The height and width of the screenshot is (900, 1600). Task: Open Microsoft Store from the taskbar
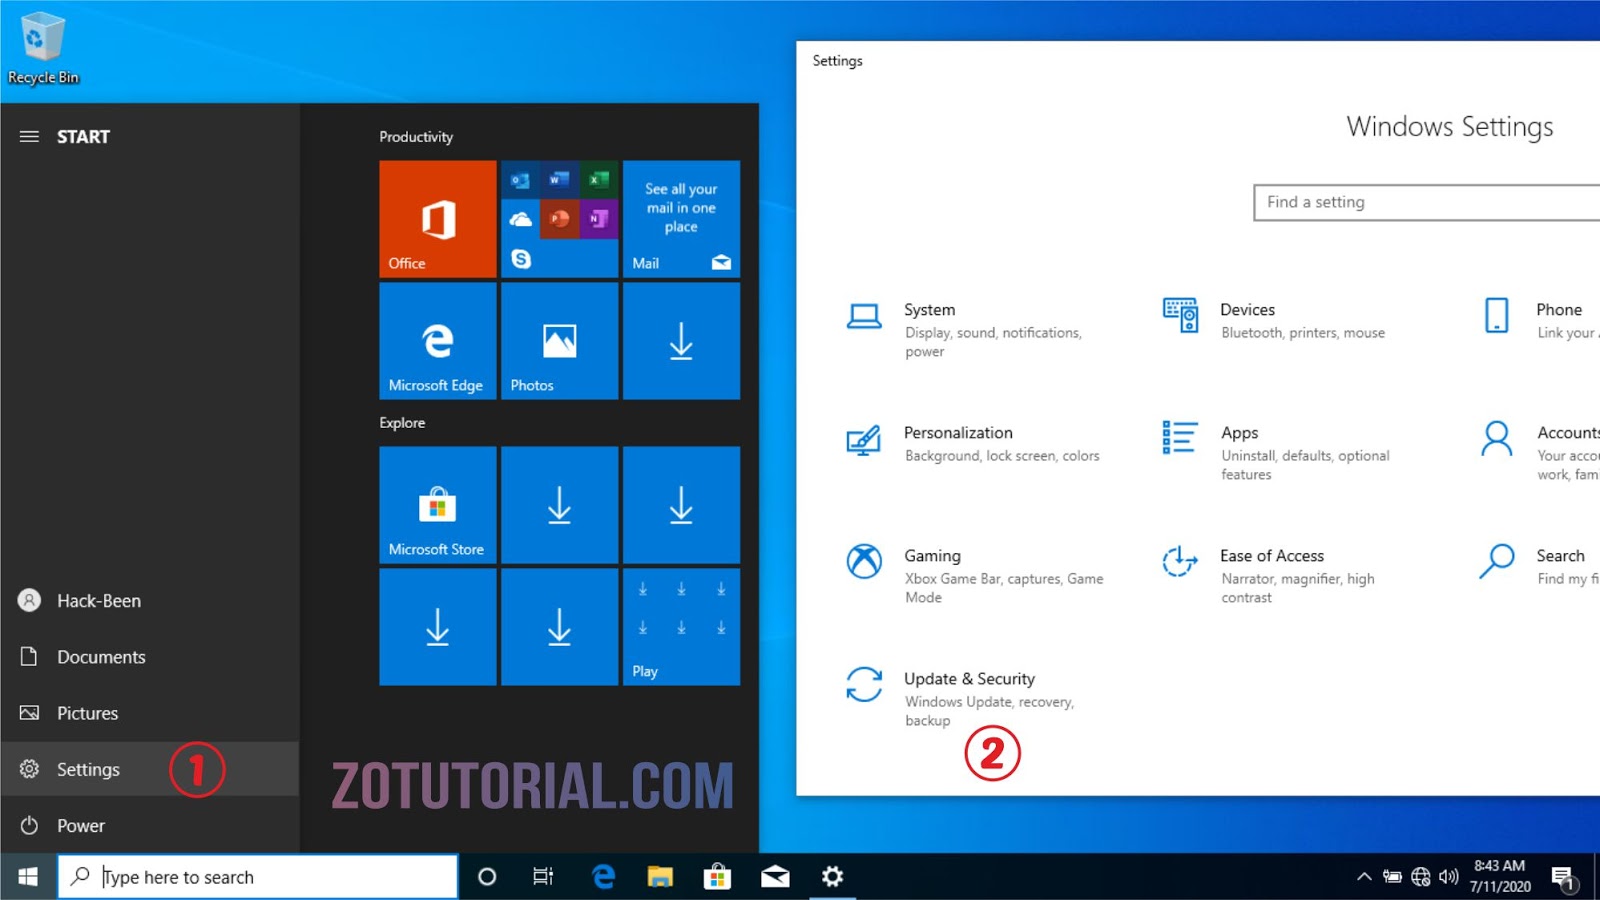(x=717, y=877)
